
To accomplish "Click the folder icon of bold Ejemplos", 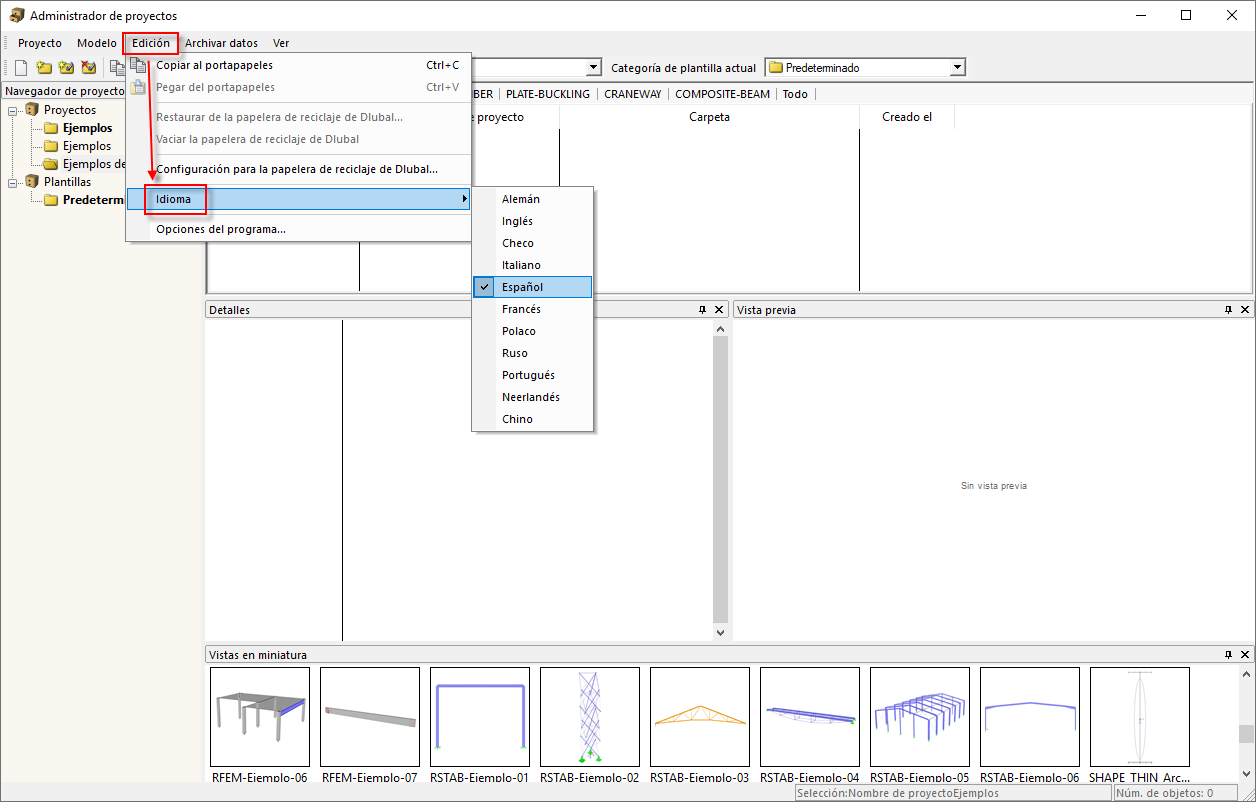I will coord(51,128).
